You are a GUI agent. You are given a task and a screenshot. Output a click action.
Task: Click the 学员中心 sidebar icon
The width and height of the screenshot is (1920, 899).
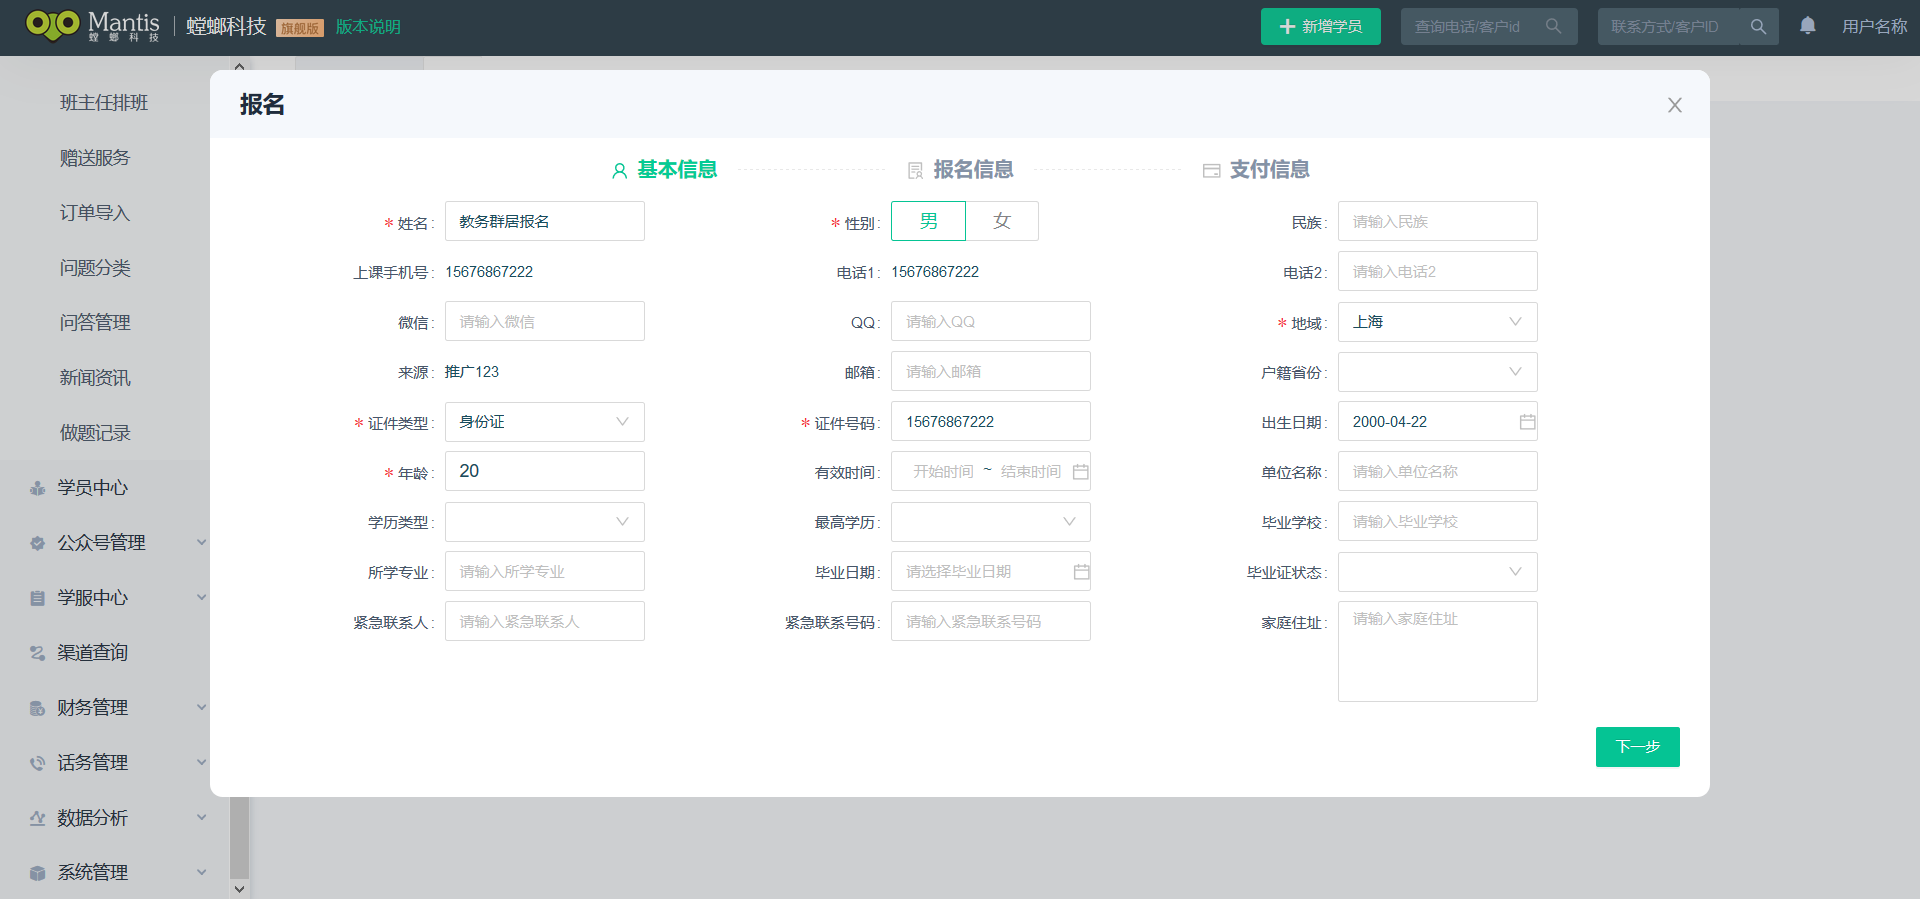(x=37, y=488)
